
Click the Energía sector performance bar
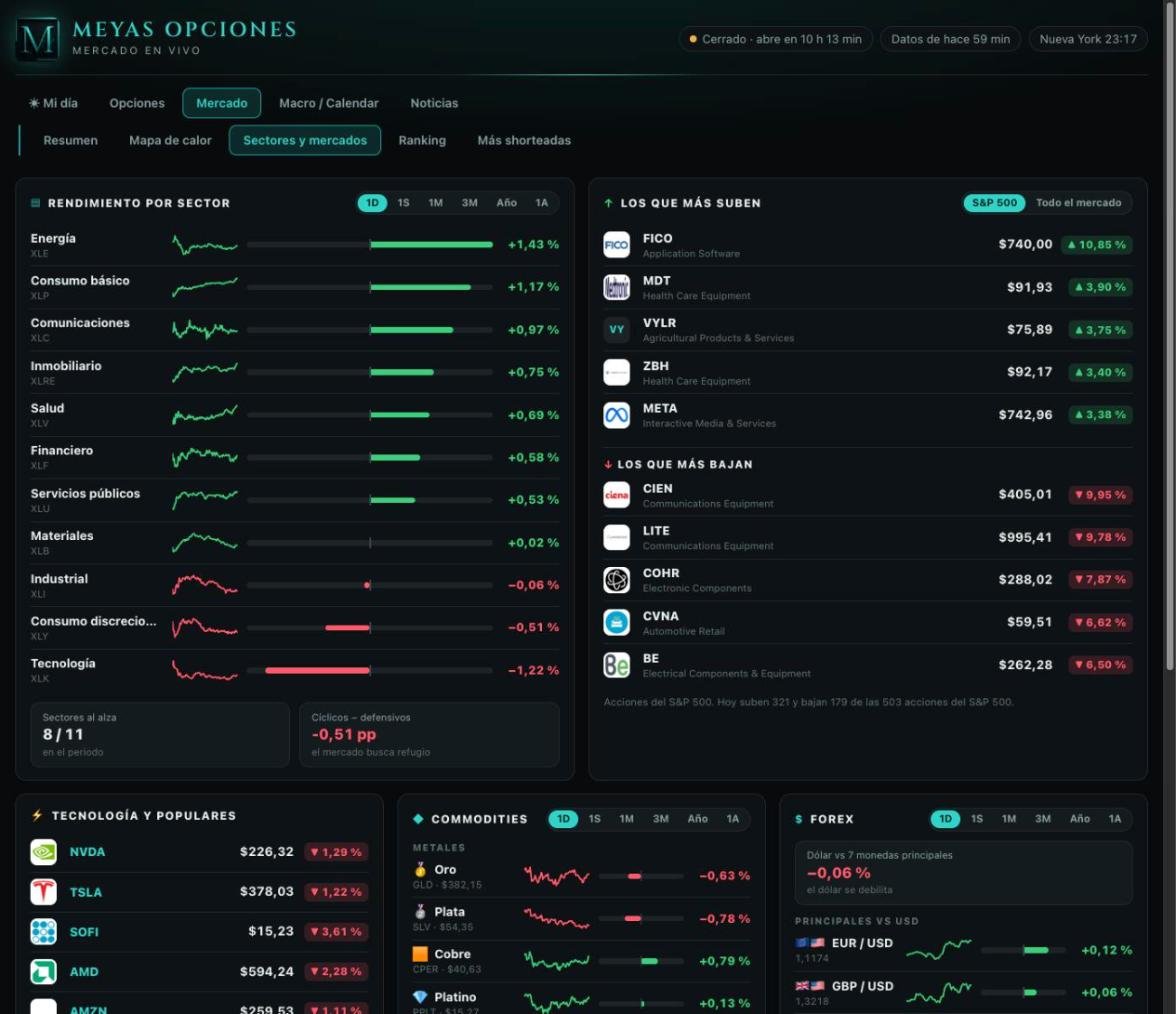[370, 244]
